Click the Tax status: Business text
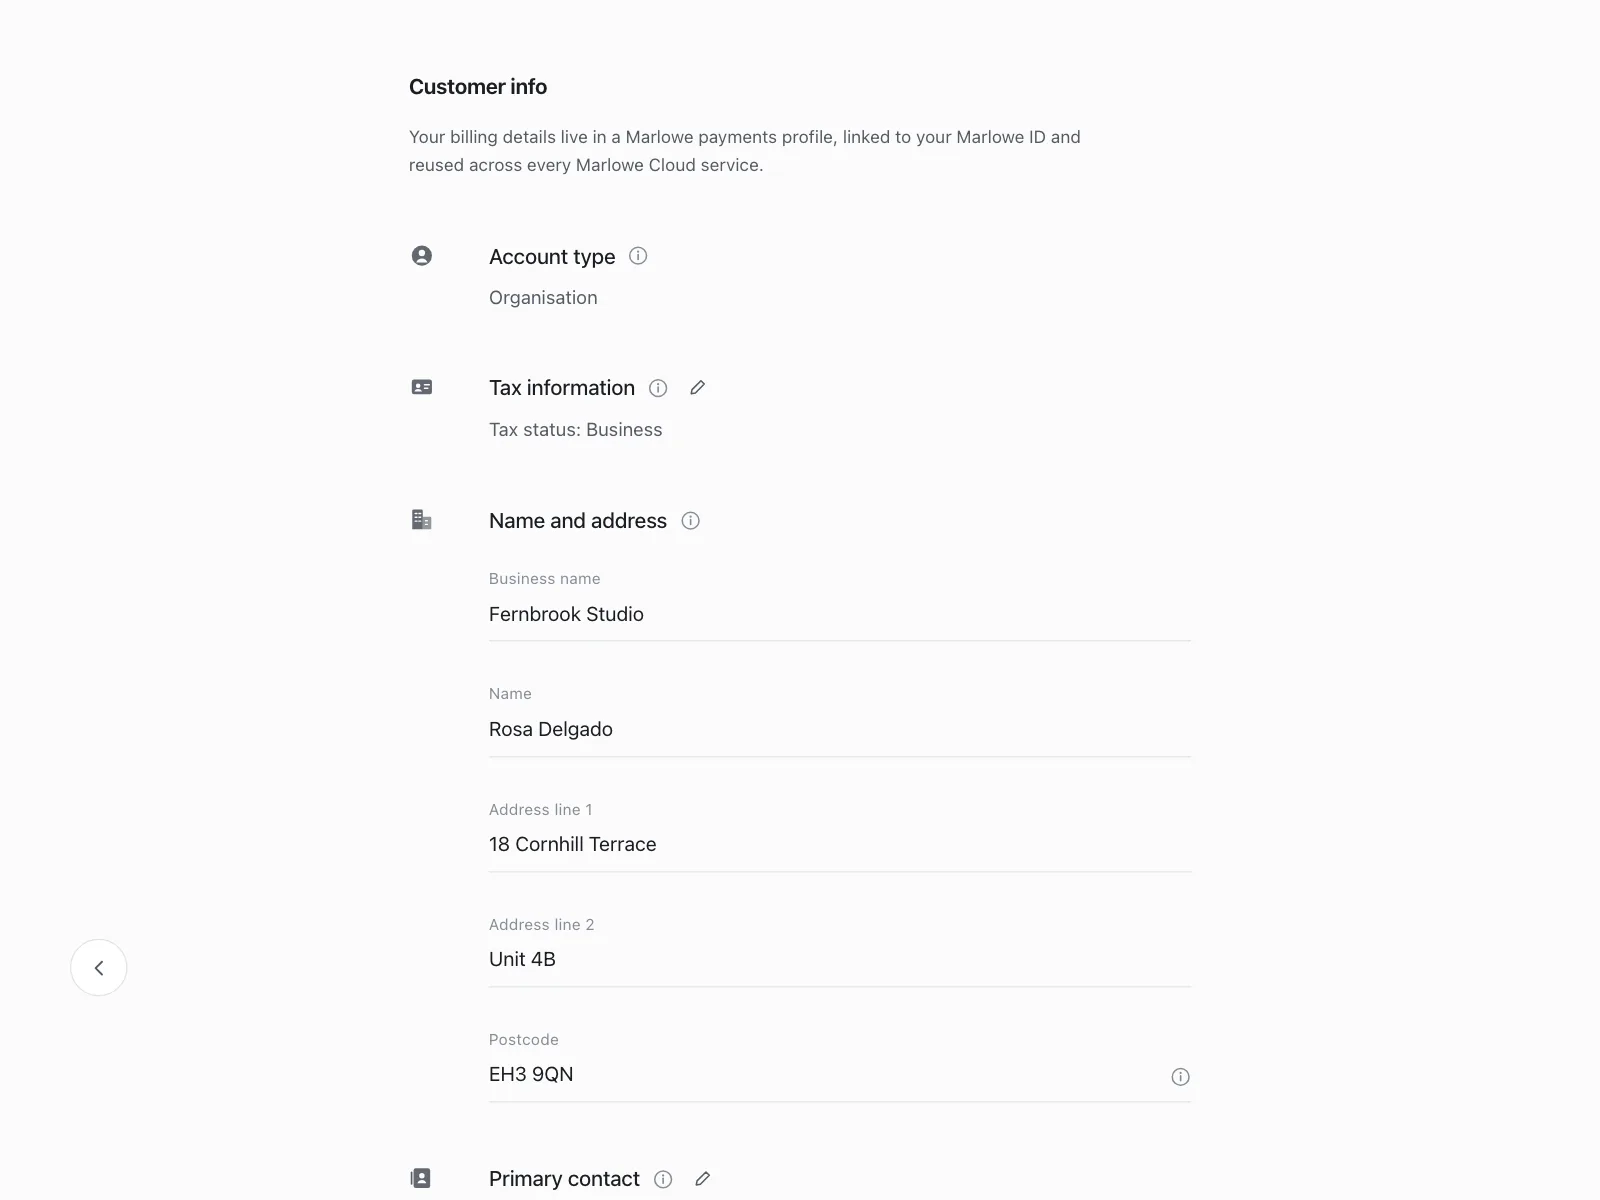1600x1200 pixels. point(575,430)
